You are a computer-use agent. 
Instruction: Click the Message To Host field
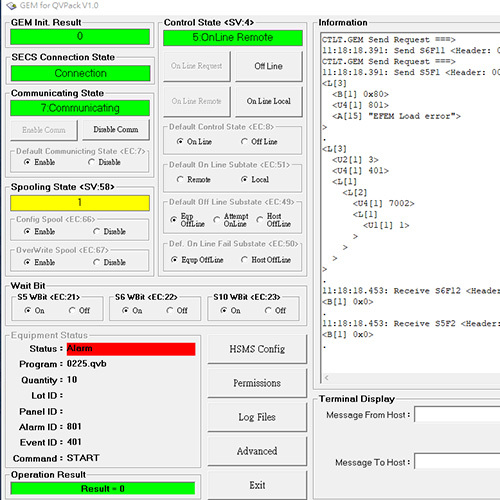pos(457,461)
